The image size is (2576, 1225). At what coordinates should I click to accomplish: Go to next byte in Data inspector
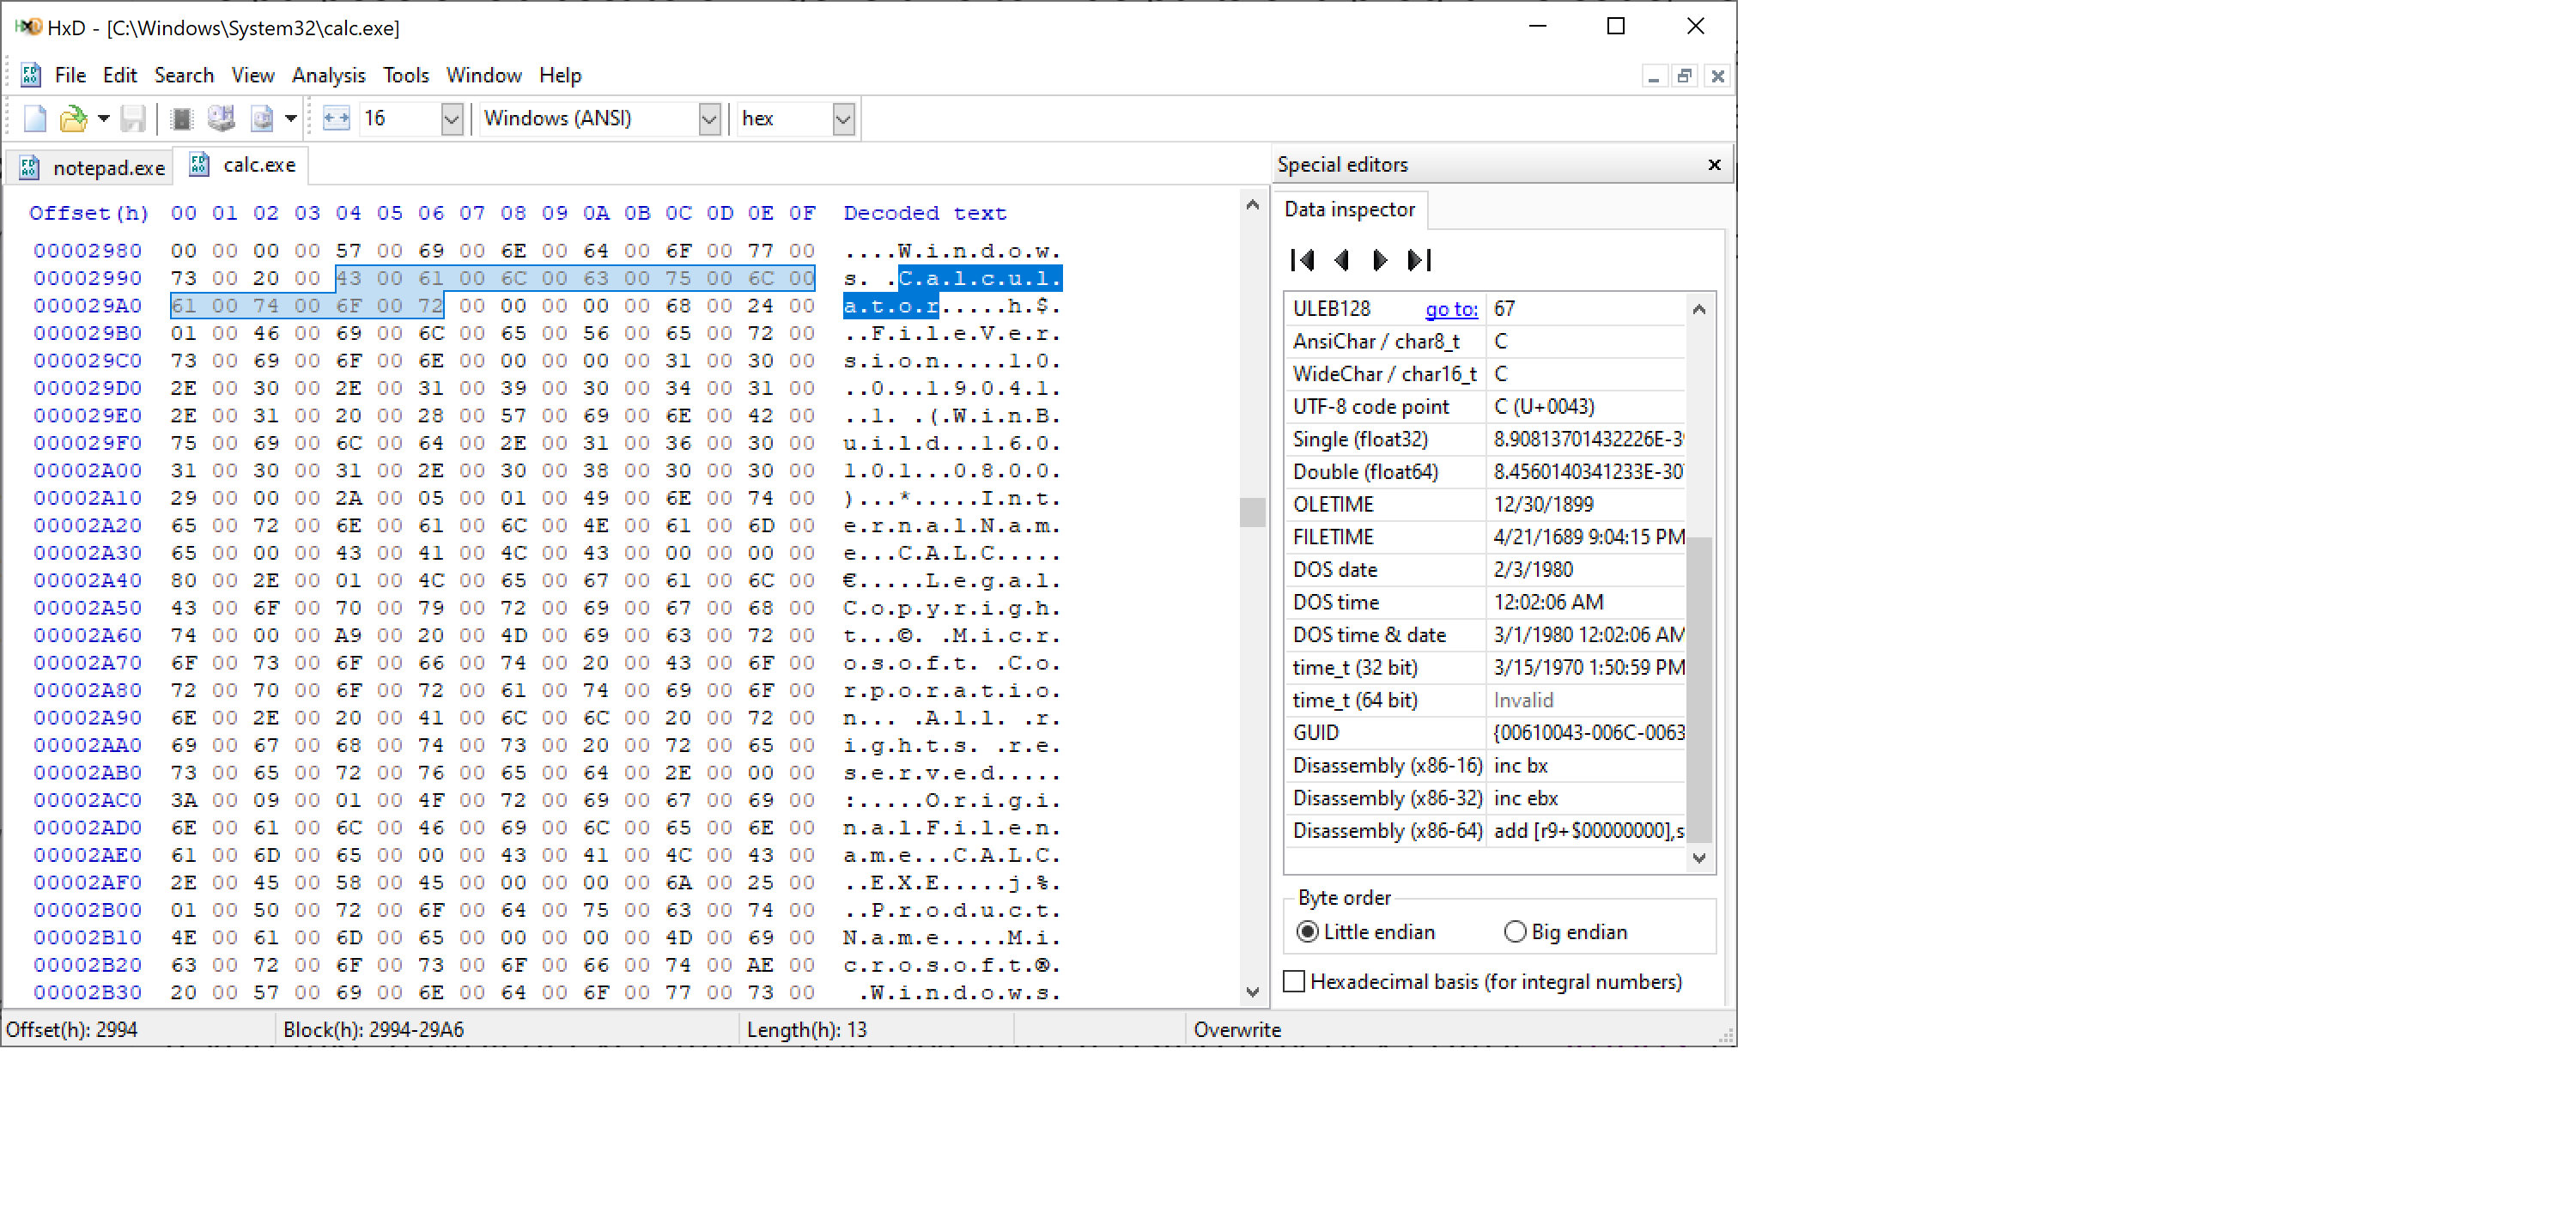point(1380,260)
